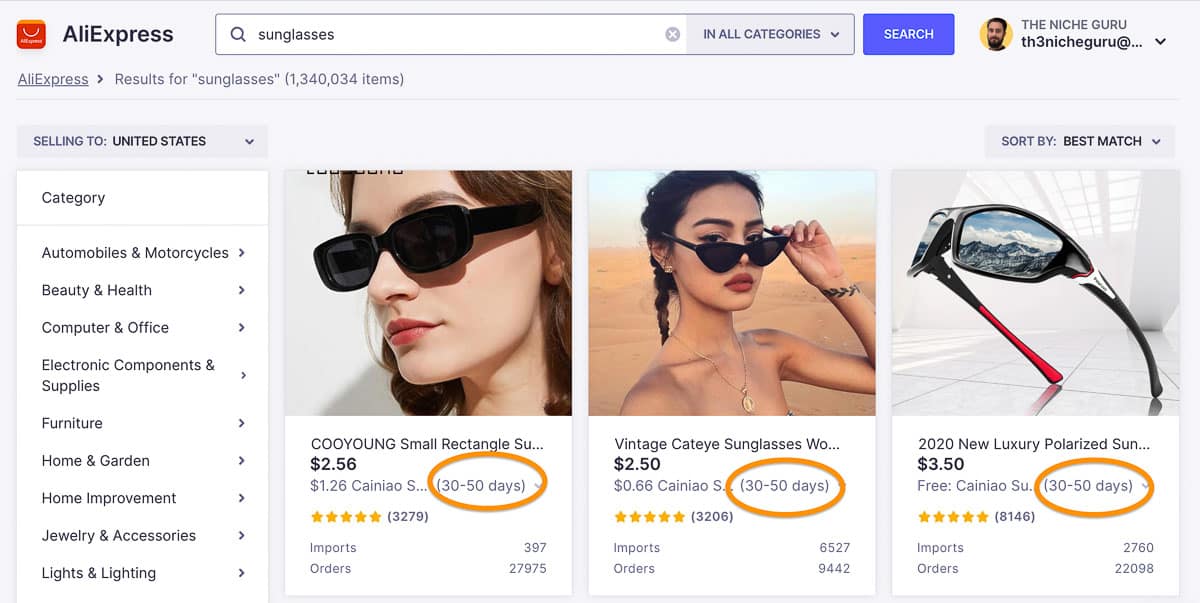This screenshot has height=603, width=1200.
Task: Clear the search term using the X icon
Action: tap(672, 33)
